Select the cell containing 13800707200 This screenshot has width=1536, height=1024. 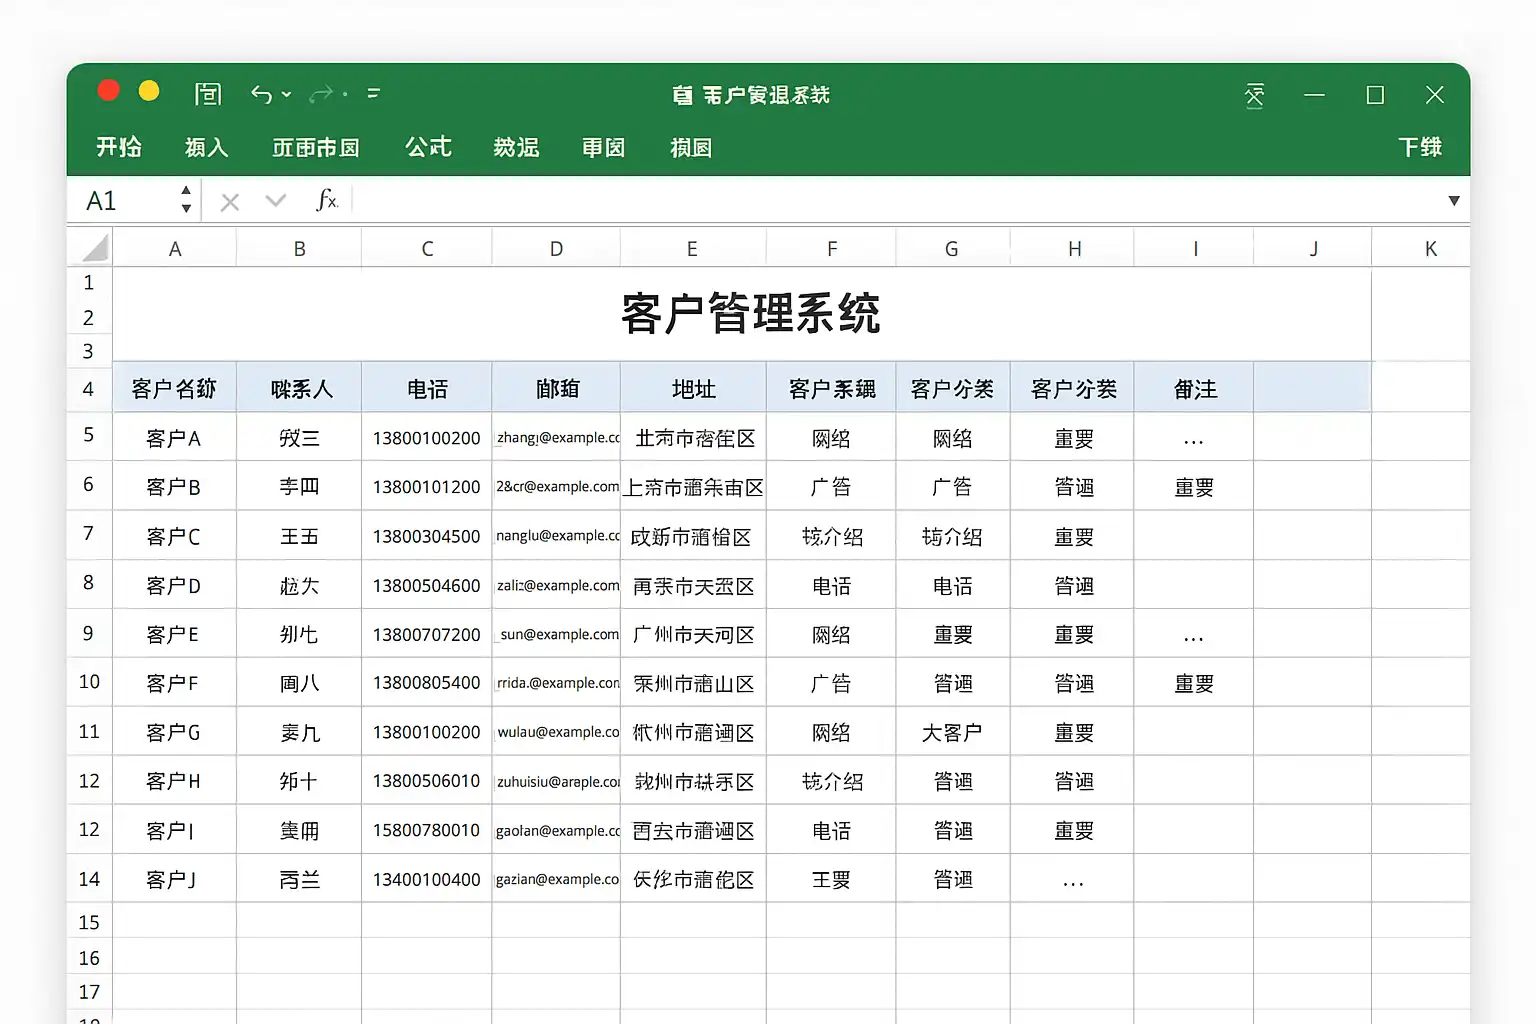(426, 635)
